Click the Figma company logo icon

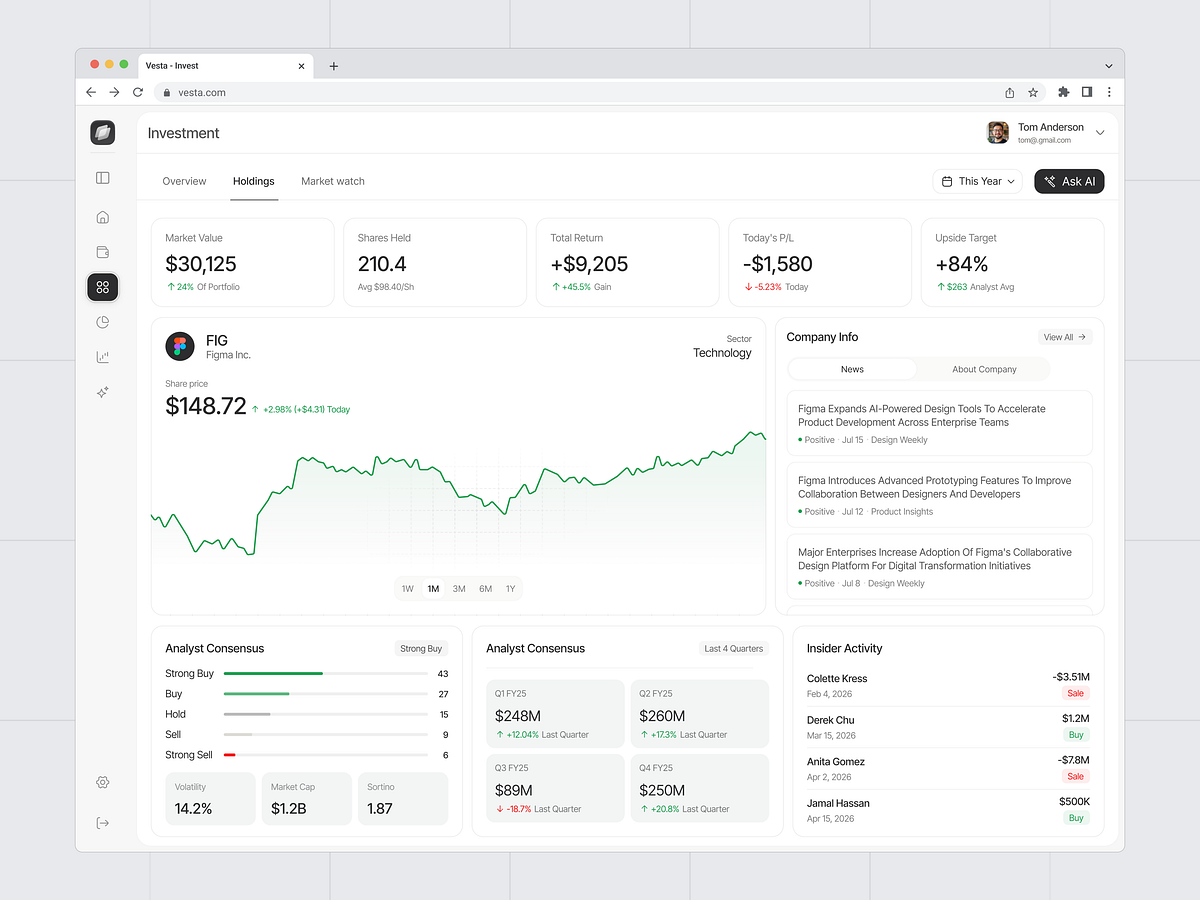pos(180,347)
